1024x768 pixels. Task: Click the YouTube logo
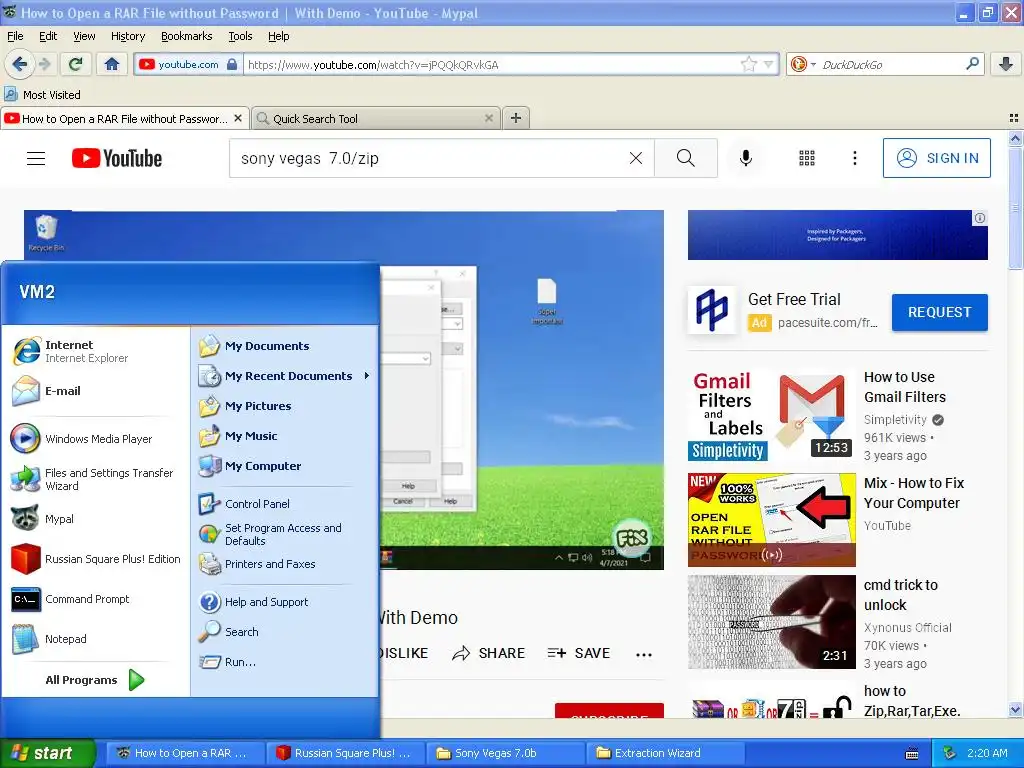tap(117, 158)
